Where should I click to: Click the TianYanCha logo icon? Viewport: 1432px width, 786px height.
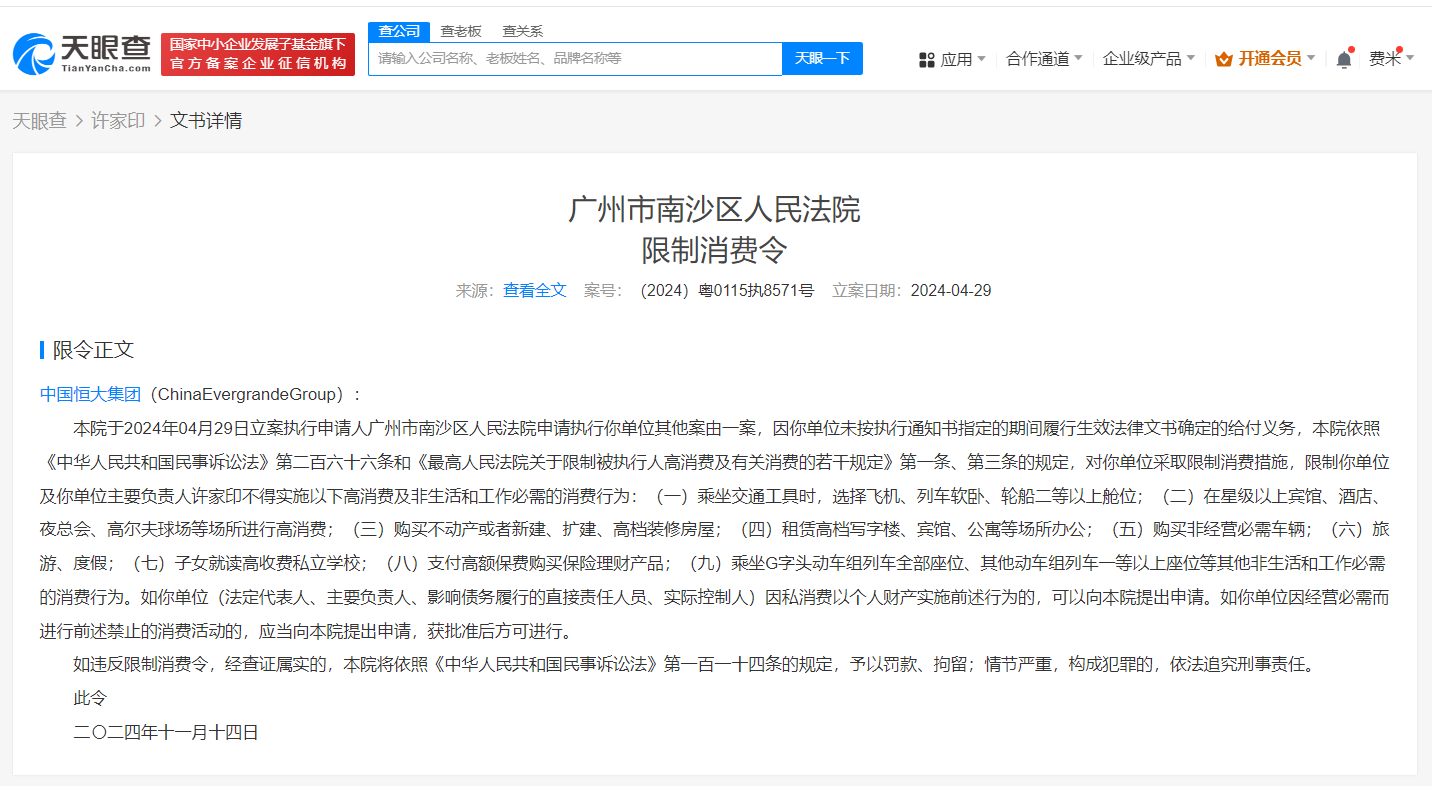pos(35,54)
